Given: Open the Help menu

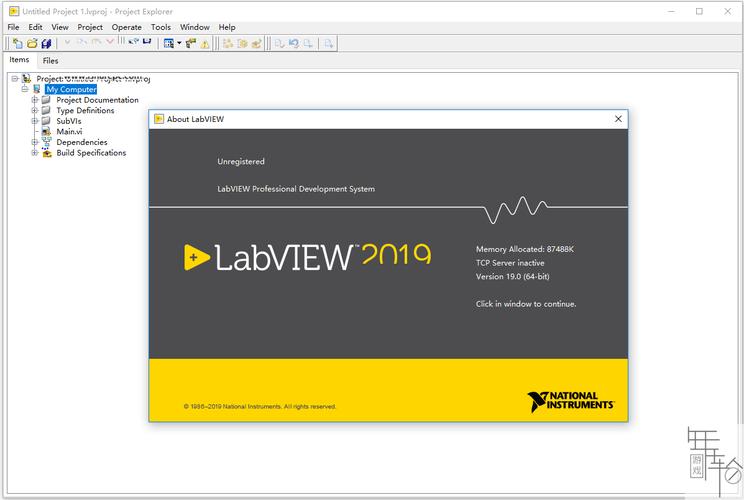Looking at the screenshot, I should [227, 27].
